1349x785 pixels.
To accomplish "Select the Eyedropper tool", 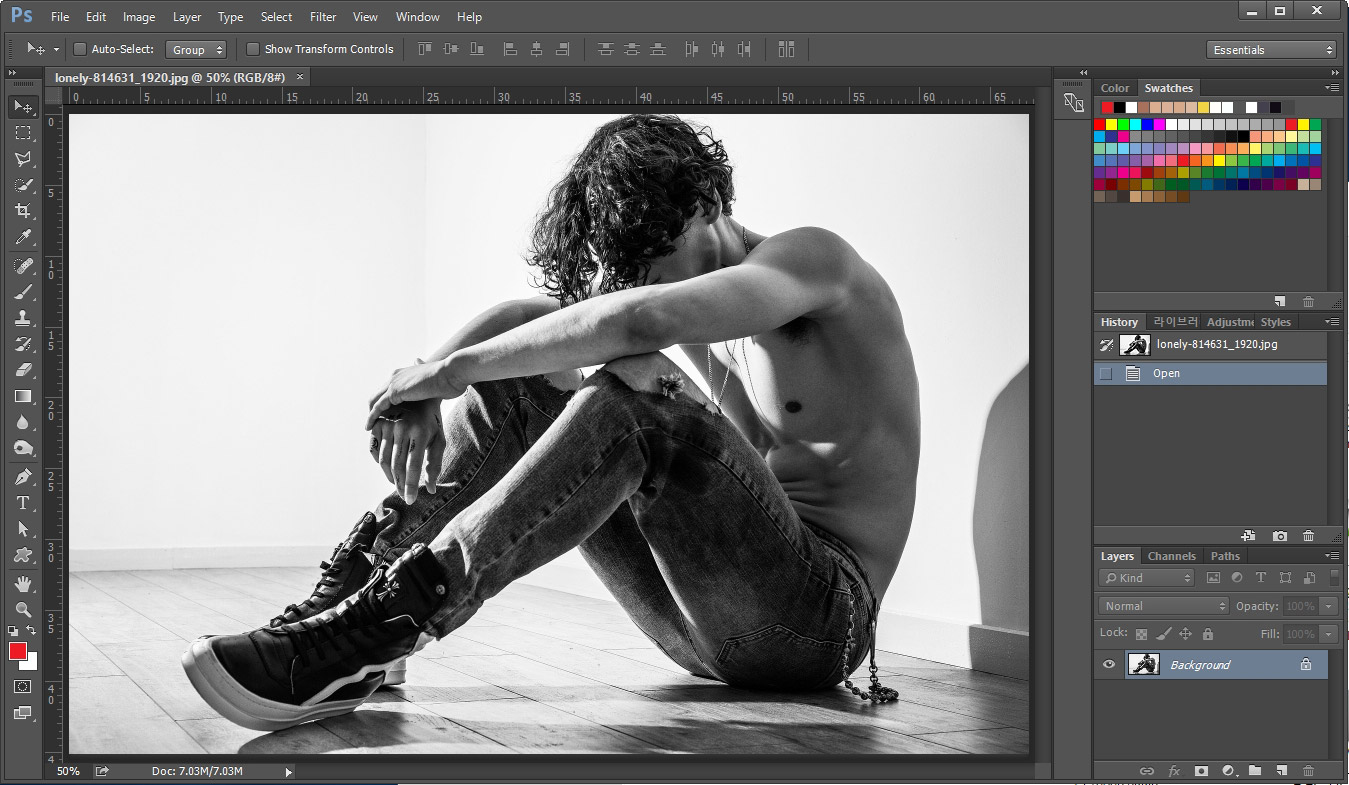I will point(22,238).
